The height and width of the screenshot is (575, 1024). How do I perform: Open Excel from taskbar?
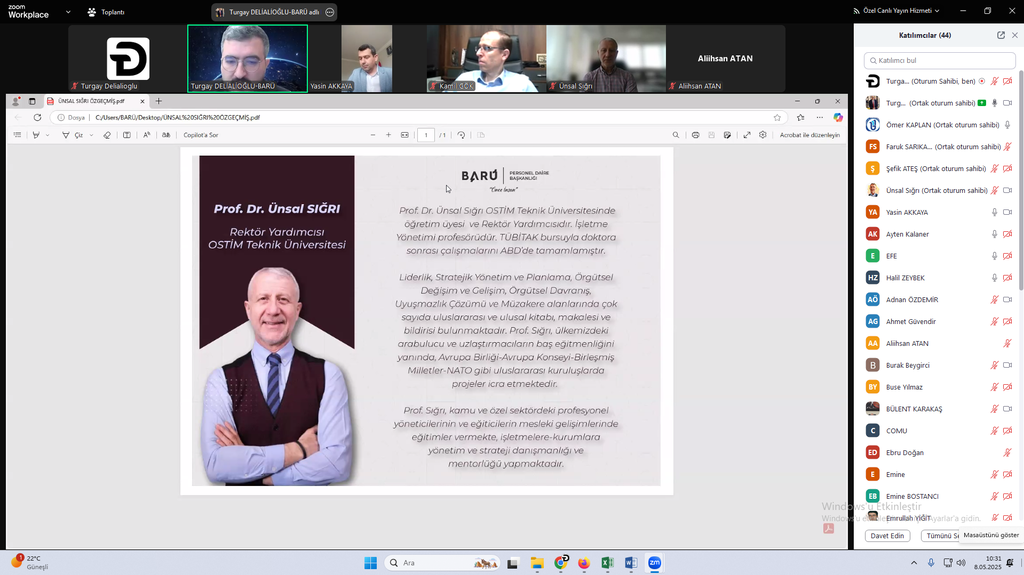click(607, 563)
